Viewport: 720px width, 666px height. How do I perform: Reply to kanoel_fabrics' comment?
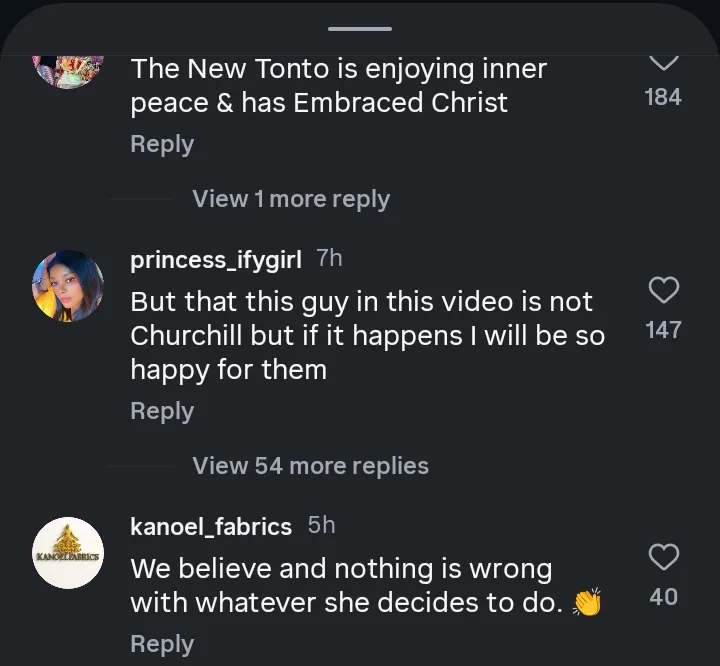(x=162, y=644)
